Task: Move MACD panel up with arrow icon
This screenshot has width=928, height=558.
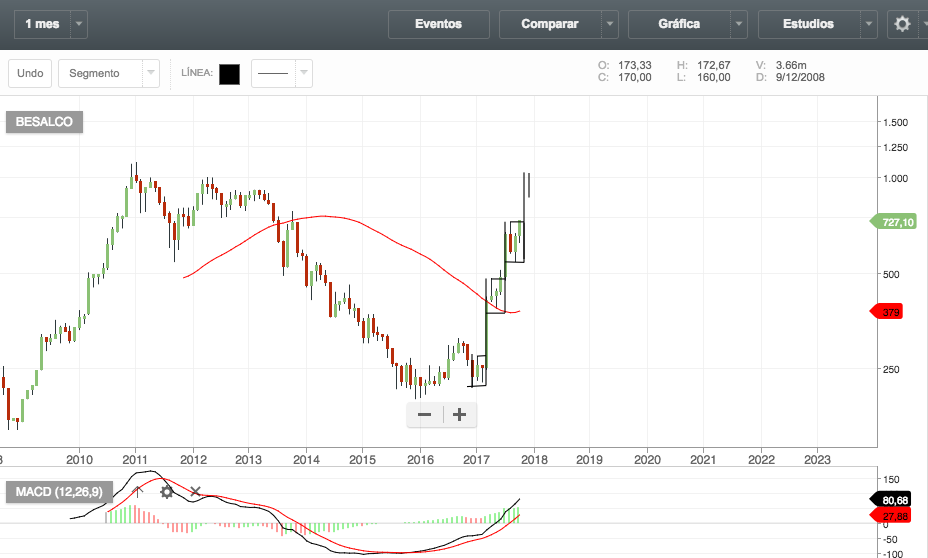Action: click(x=137, y=492)
